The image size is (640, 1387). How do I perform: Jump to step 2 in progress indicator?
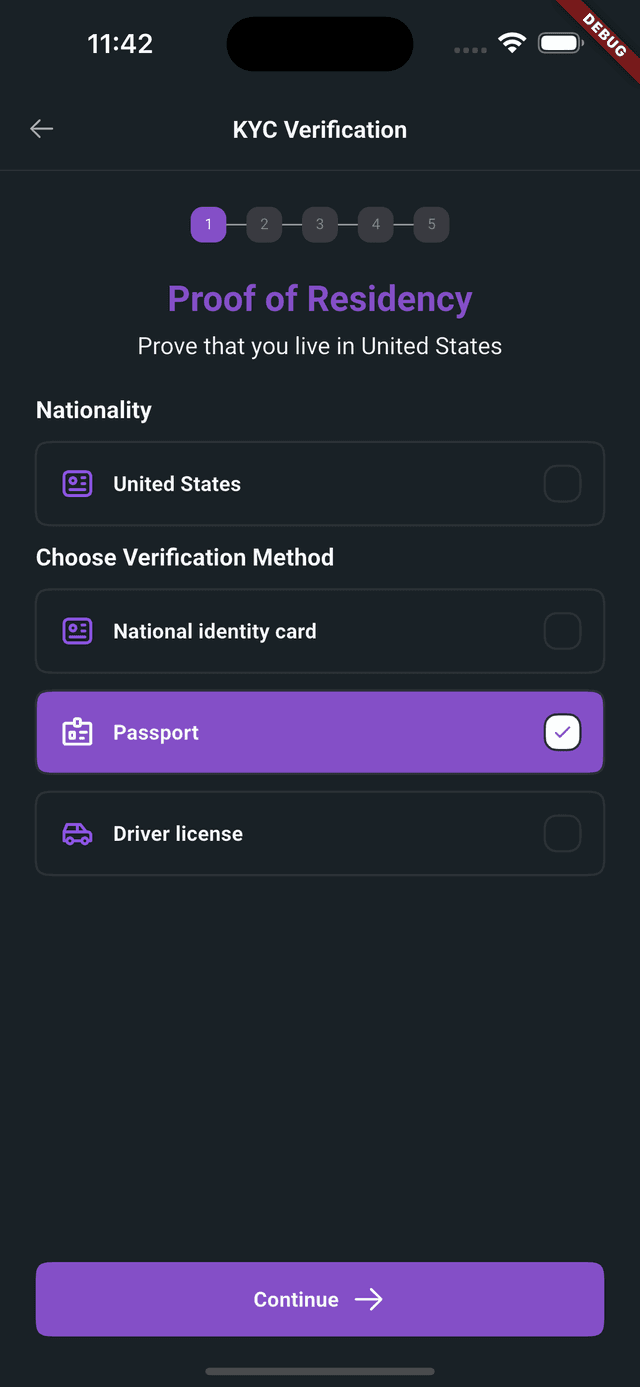pos(264,224)
